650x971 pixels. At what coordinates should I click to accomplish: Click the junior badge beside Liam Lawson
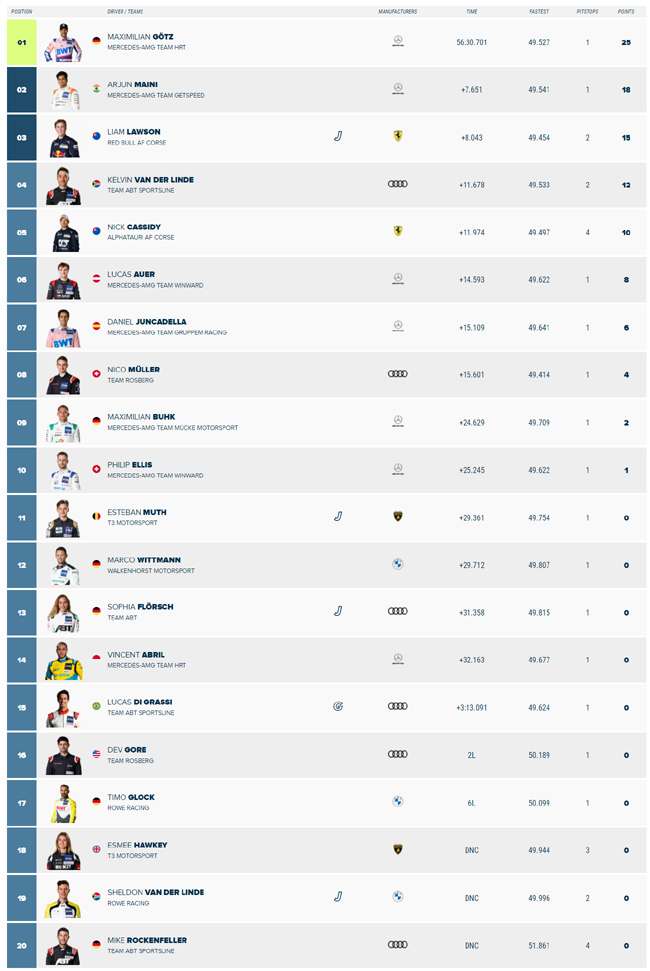pos(338,136)
